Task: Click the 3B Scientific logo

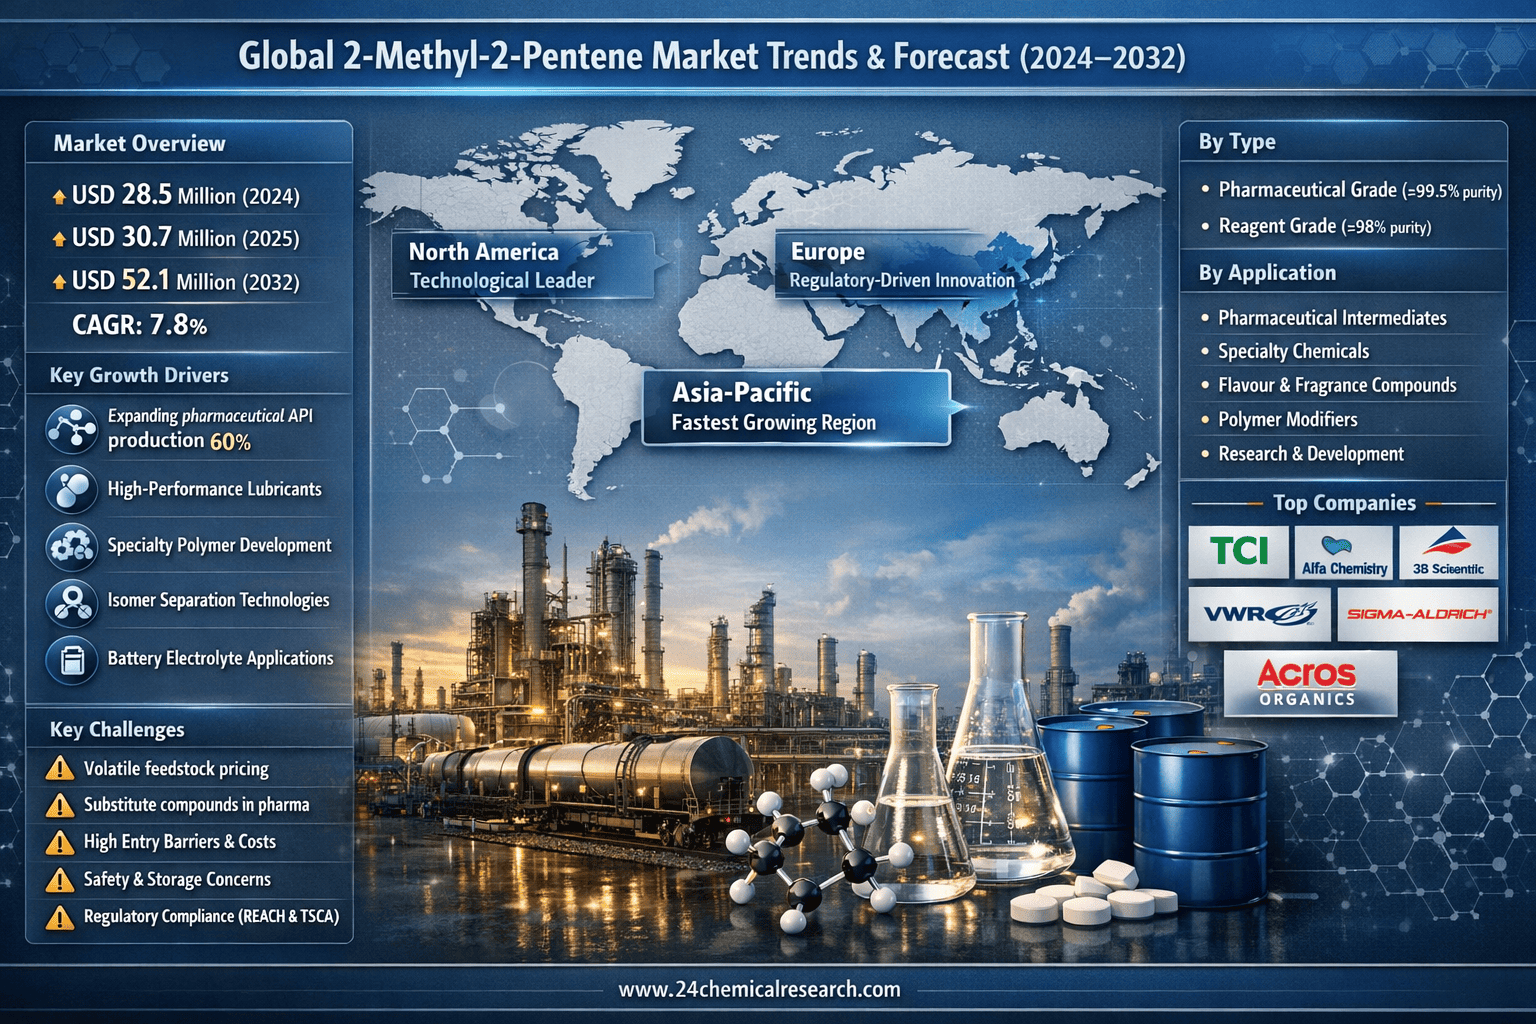Action: click(x=1448, y=553)
